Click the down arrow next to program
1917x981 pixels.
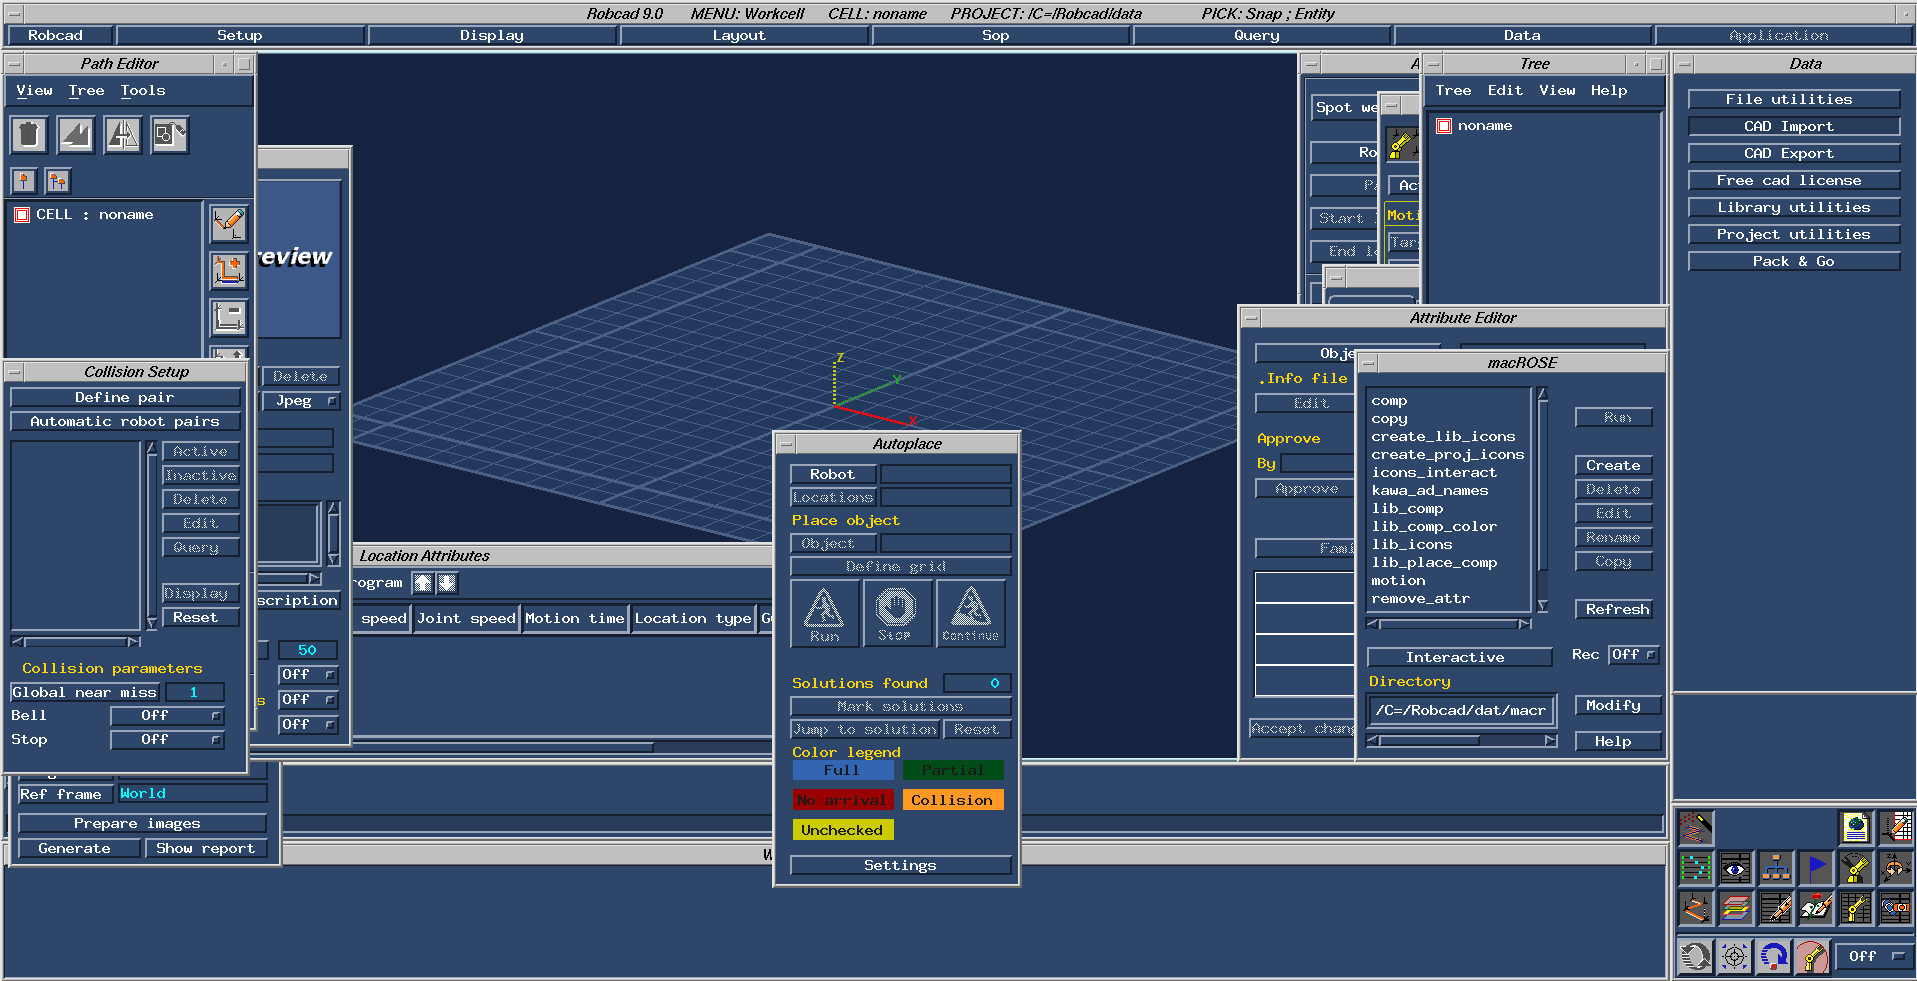pos(447,583)
